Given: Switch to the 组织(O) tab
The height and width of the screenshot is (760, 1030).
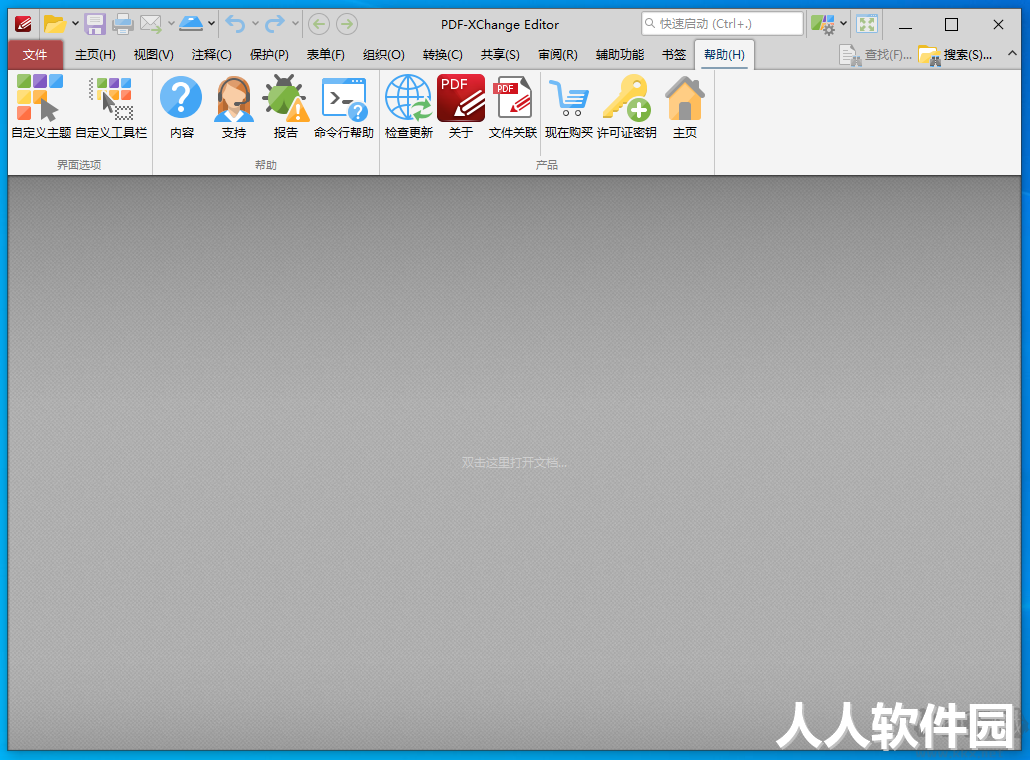Looking at the screenshot, I should tap(384, 55).
